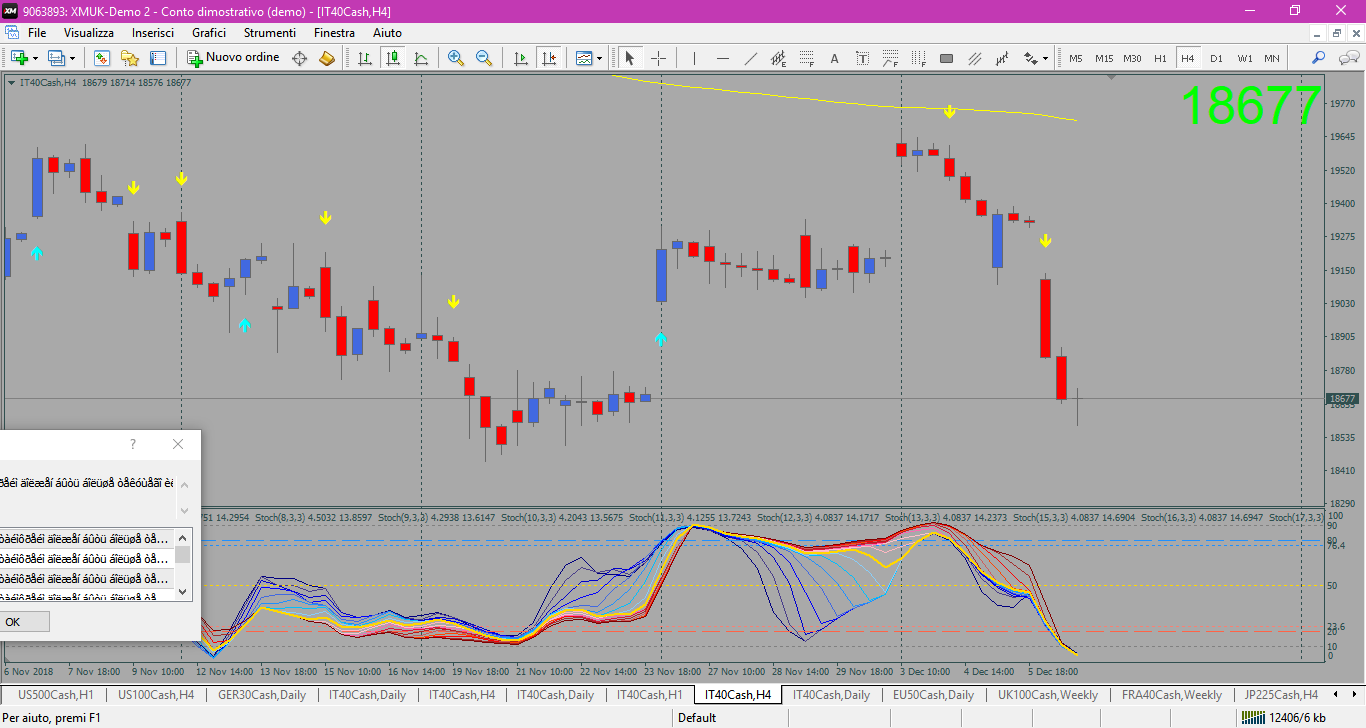Viewport: 1366px width, 728px height.
Task: Toggle the Navigator window star-folder icon
Action: 130,58
